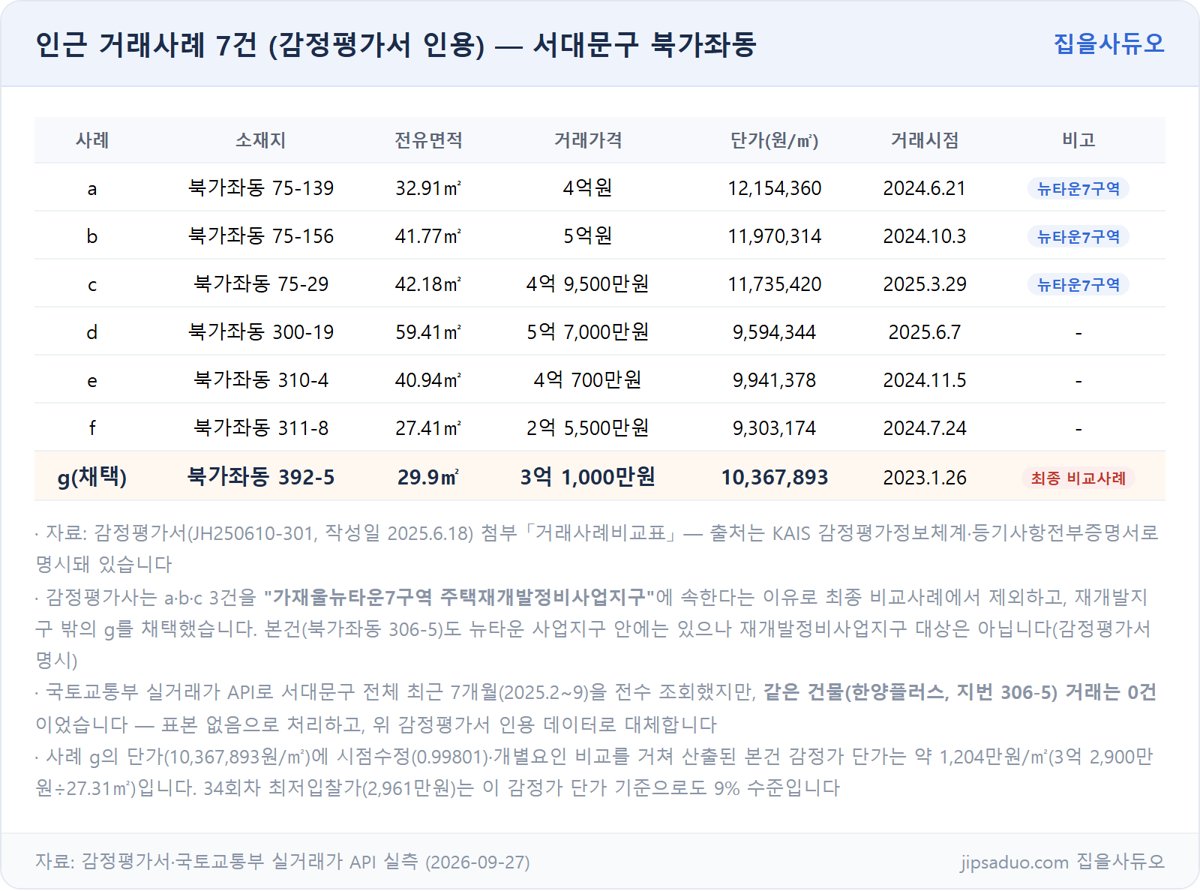The height and width of the screenshot is (891, 1200).
Task: Select the 단가(원/㎡) column header
Action: 775,140
